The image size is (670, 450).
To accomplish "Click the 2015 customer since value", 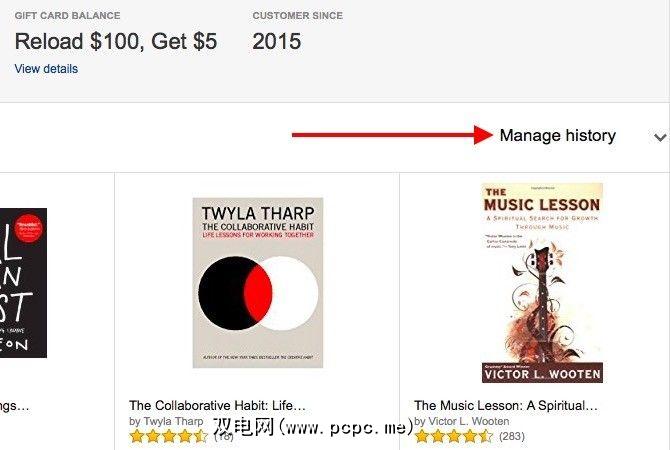I will (x=276, y=41).
